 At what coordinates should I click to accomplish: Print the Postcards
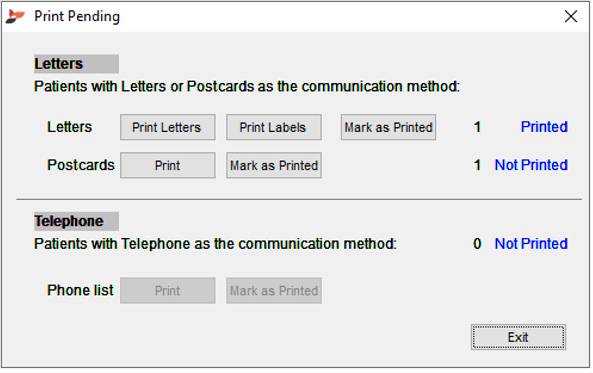168,166
